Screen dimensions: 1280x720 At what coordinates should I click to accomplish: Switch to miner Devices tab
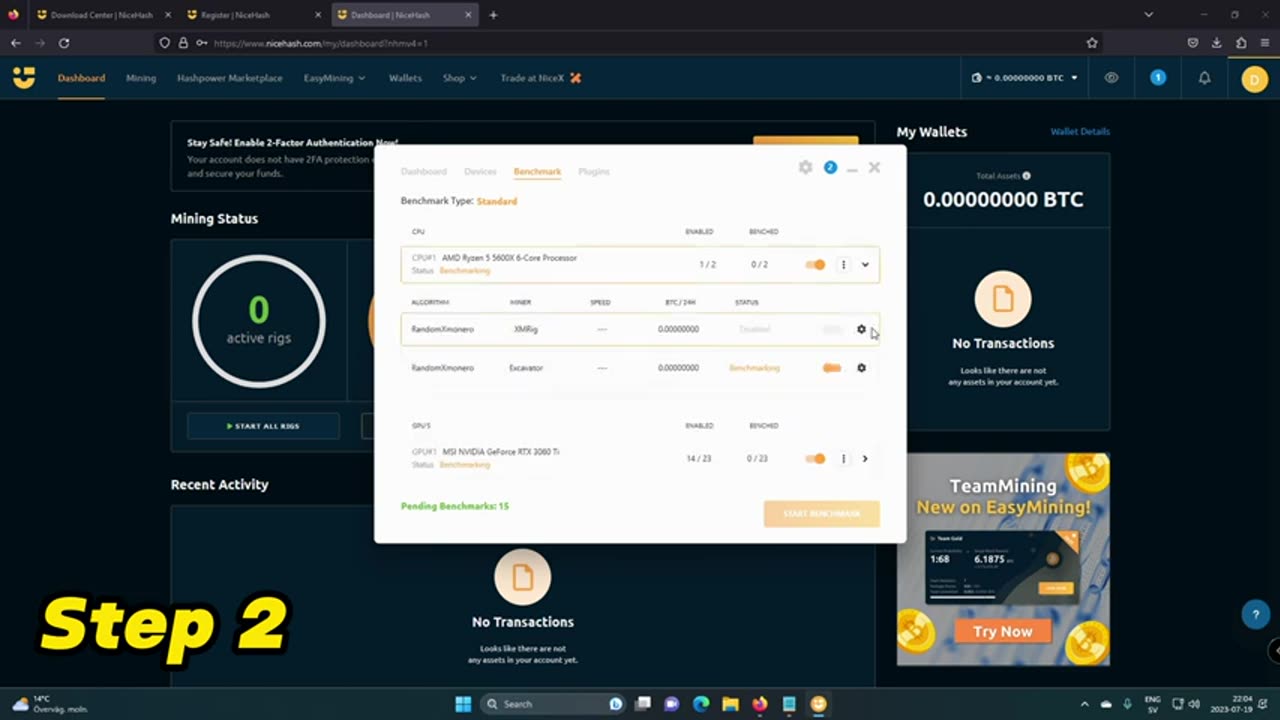(480, 172)
